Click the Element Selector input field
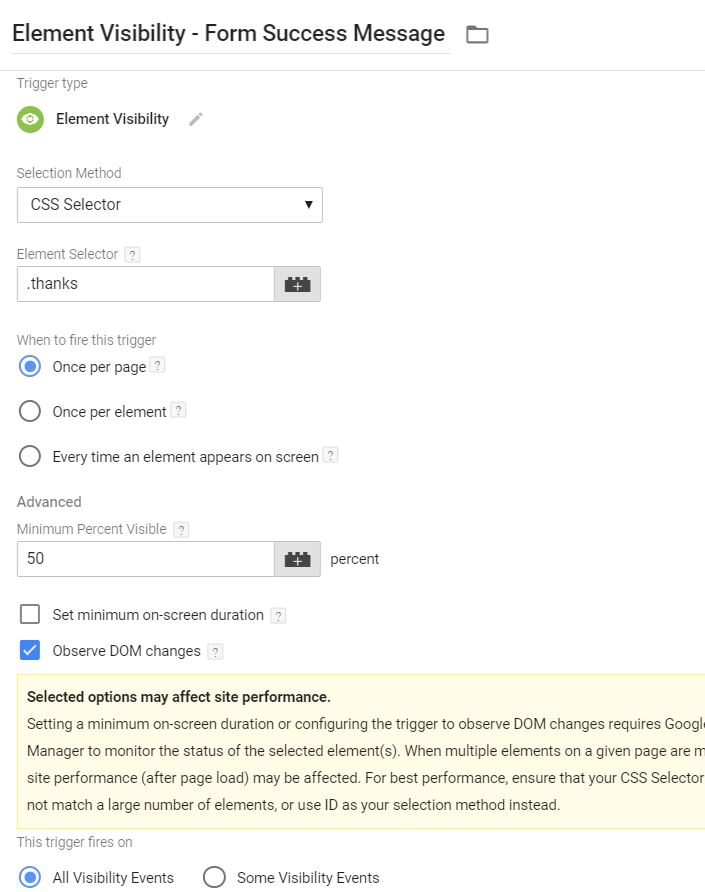This screenshot has height=892, width=705. (146, 284)
